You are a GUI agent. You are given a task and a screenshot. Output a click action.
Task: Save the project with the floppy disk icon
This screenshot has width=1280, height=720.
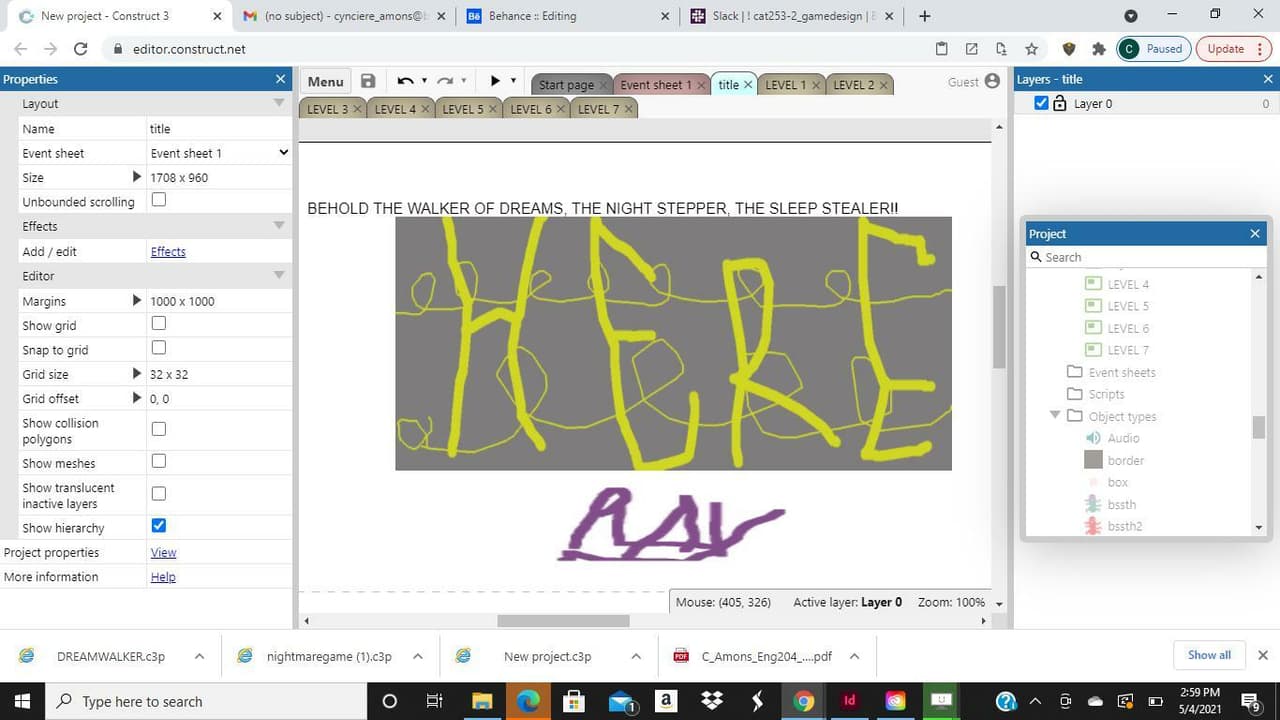(368, 82)
